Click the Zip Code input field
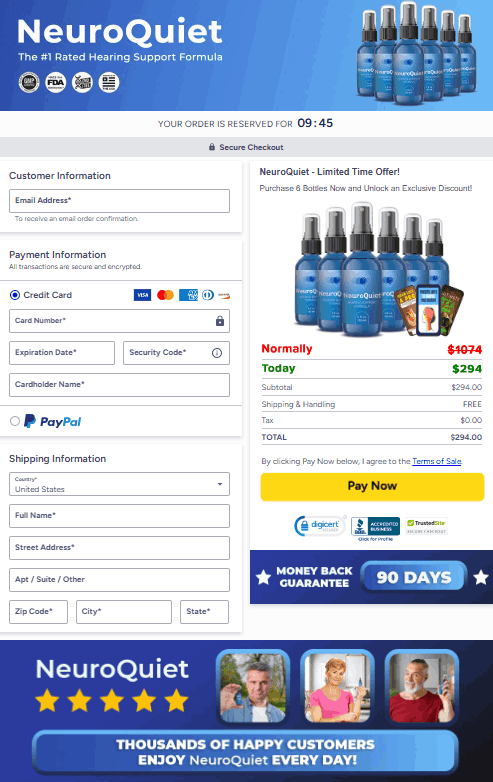The image size is (493, 782). pos(38,612)
